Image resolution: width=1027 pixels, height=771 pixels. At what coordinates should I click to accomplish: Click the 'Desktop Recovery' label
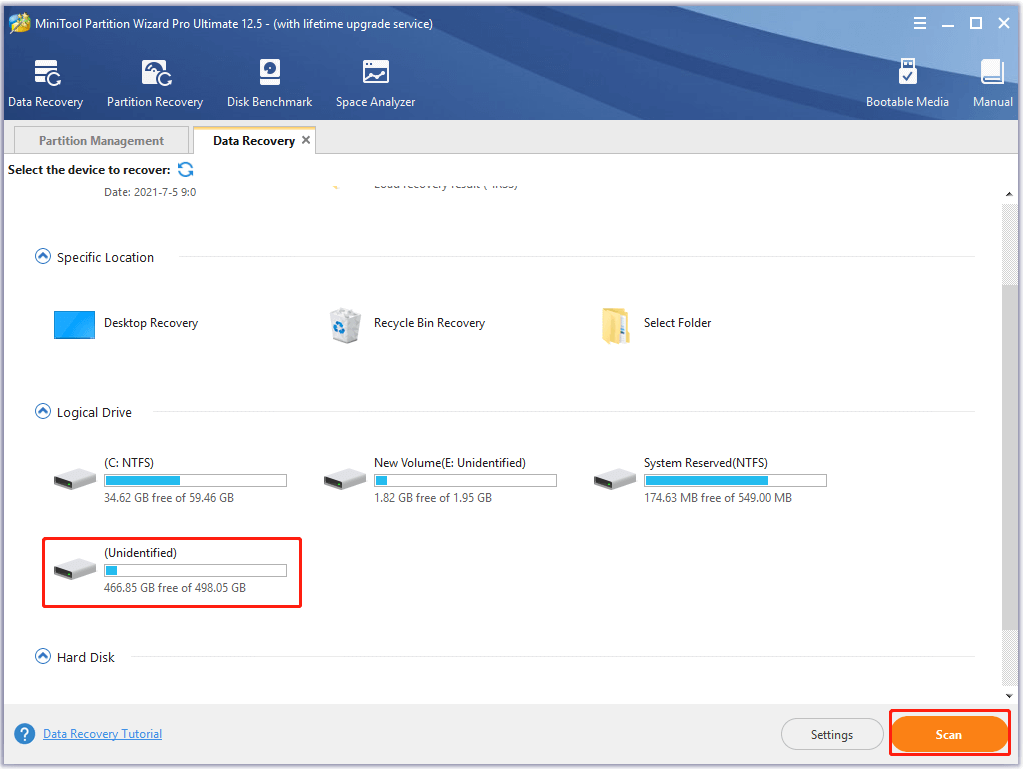pos(151,323)
